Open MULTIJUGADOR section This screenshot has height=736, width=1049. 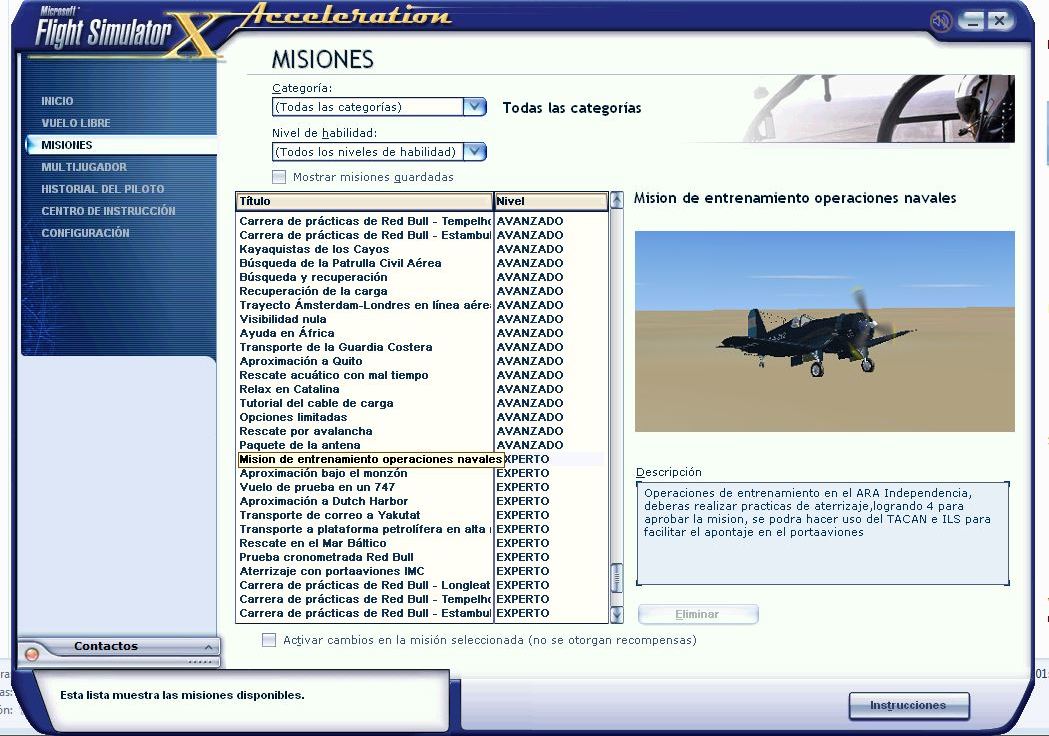click(84, 167)
